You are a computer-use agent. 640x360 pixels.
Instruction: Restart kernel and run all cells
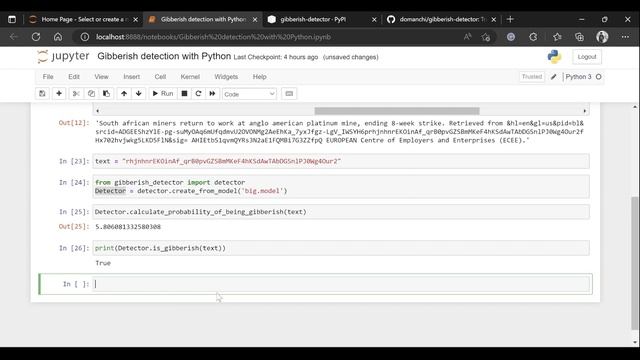[212, 93]
